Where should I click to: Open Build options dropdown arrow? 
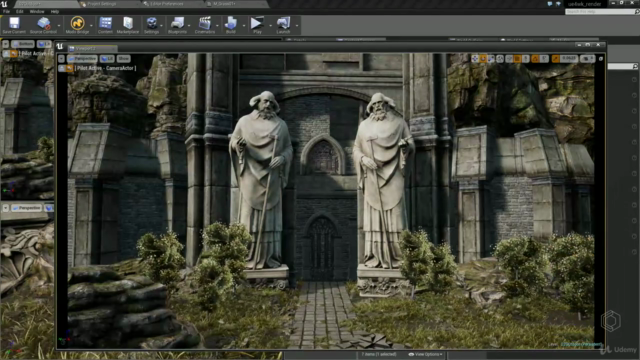tap(244, 25)
